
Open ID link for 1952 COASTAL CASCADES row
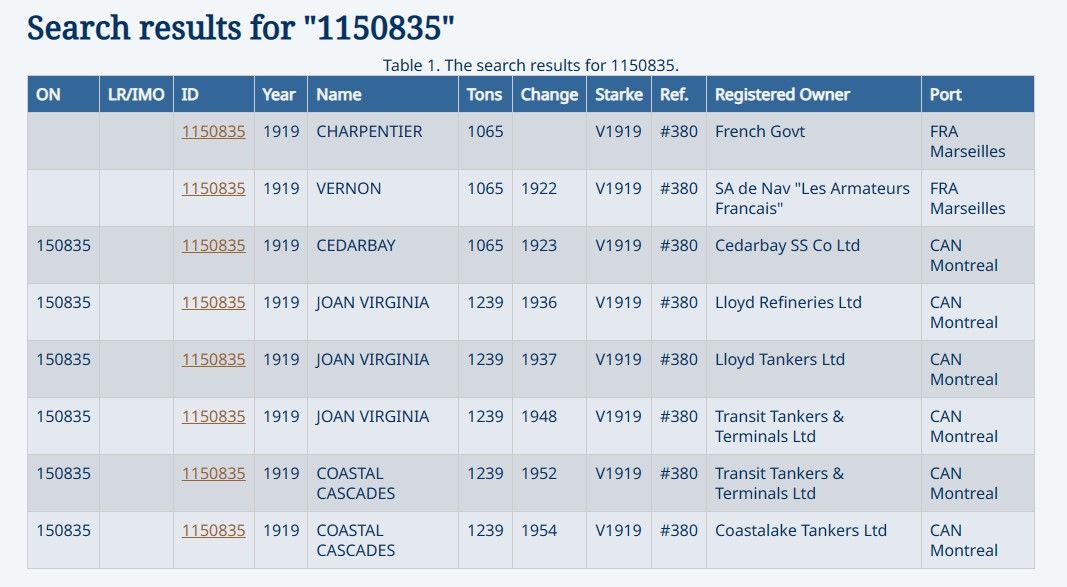coord(213,473)
